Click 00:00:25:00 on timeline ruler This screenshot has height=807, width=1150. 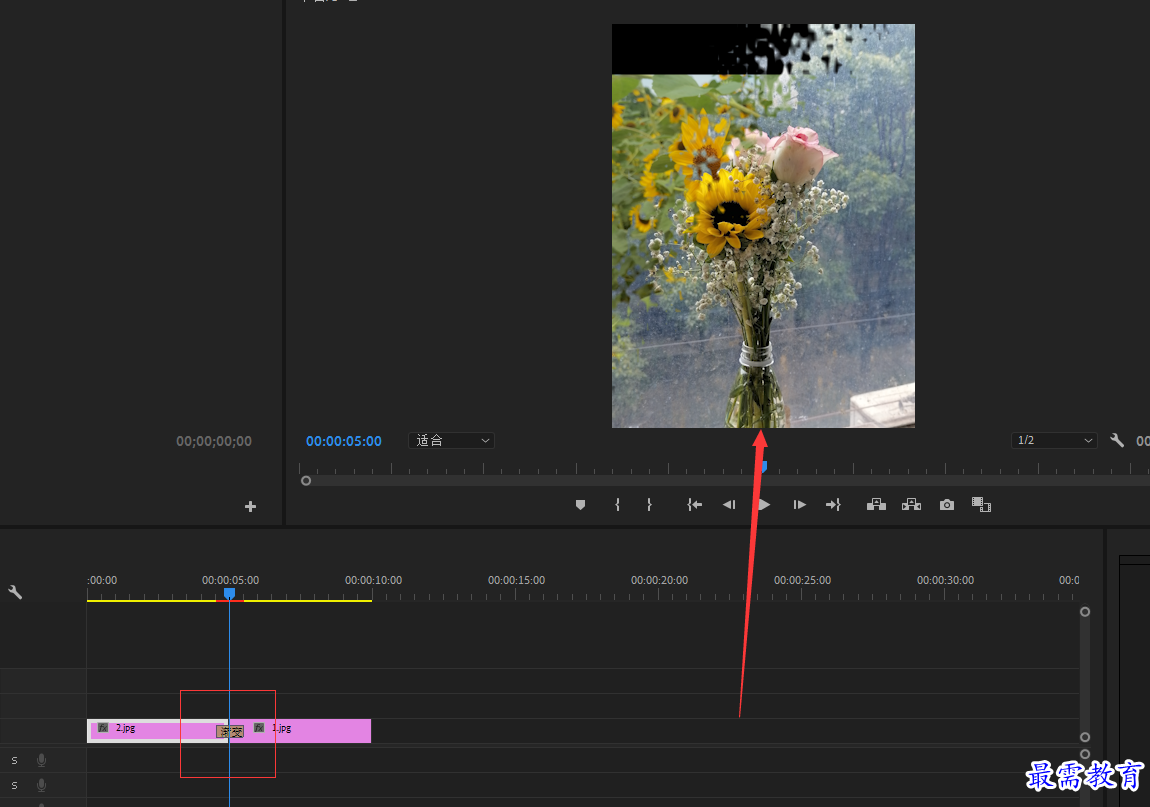coord(802,580)
